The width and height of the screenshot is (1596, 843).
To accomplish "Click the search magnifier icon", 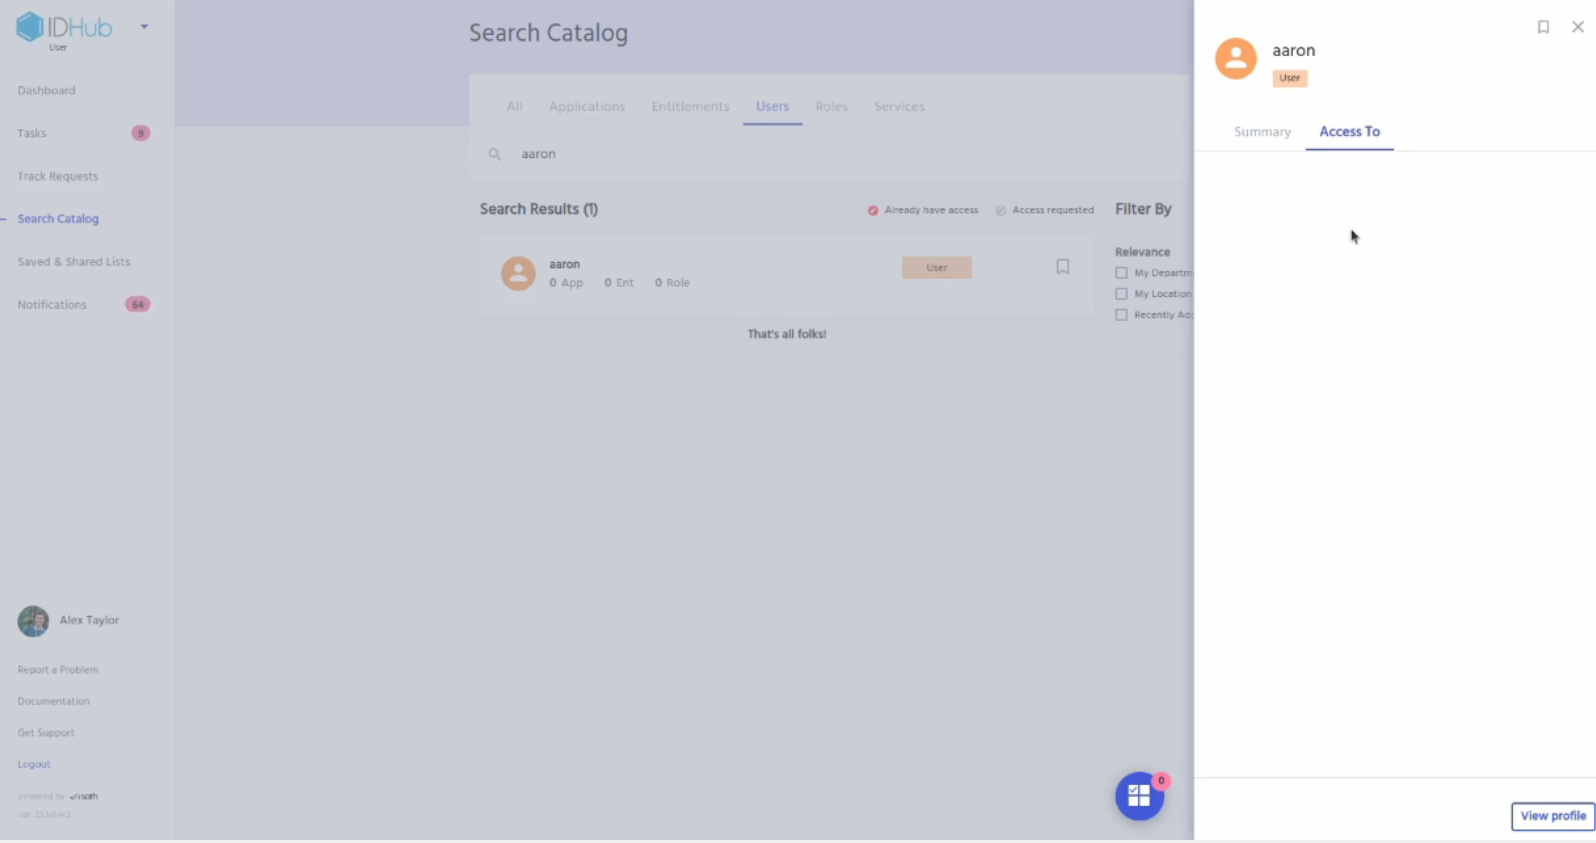I will [494, 154].
